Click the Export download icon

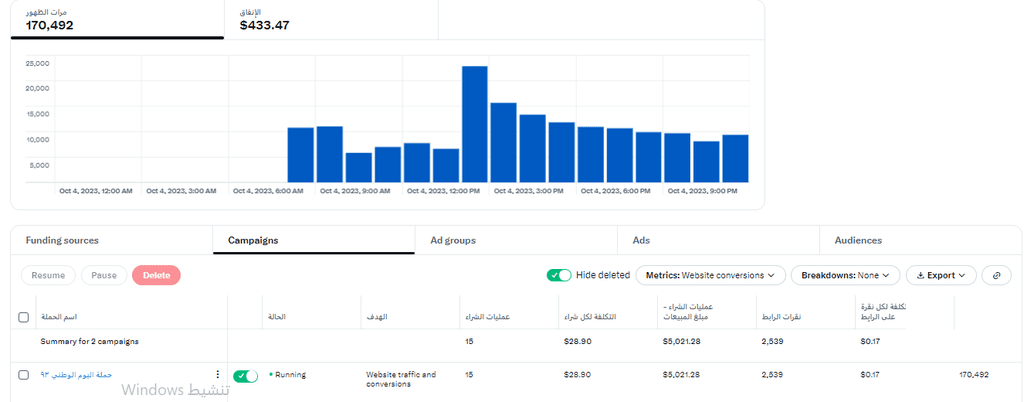pyautogui.click(x=920, y=275)
